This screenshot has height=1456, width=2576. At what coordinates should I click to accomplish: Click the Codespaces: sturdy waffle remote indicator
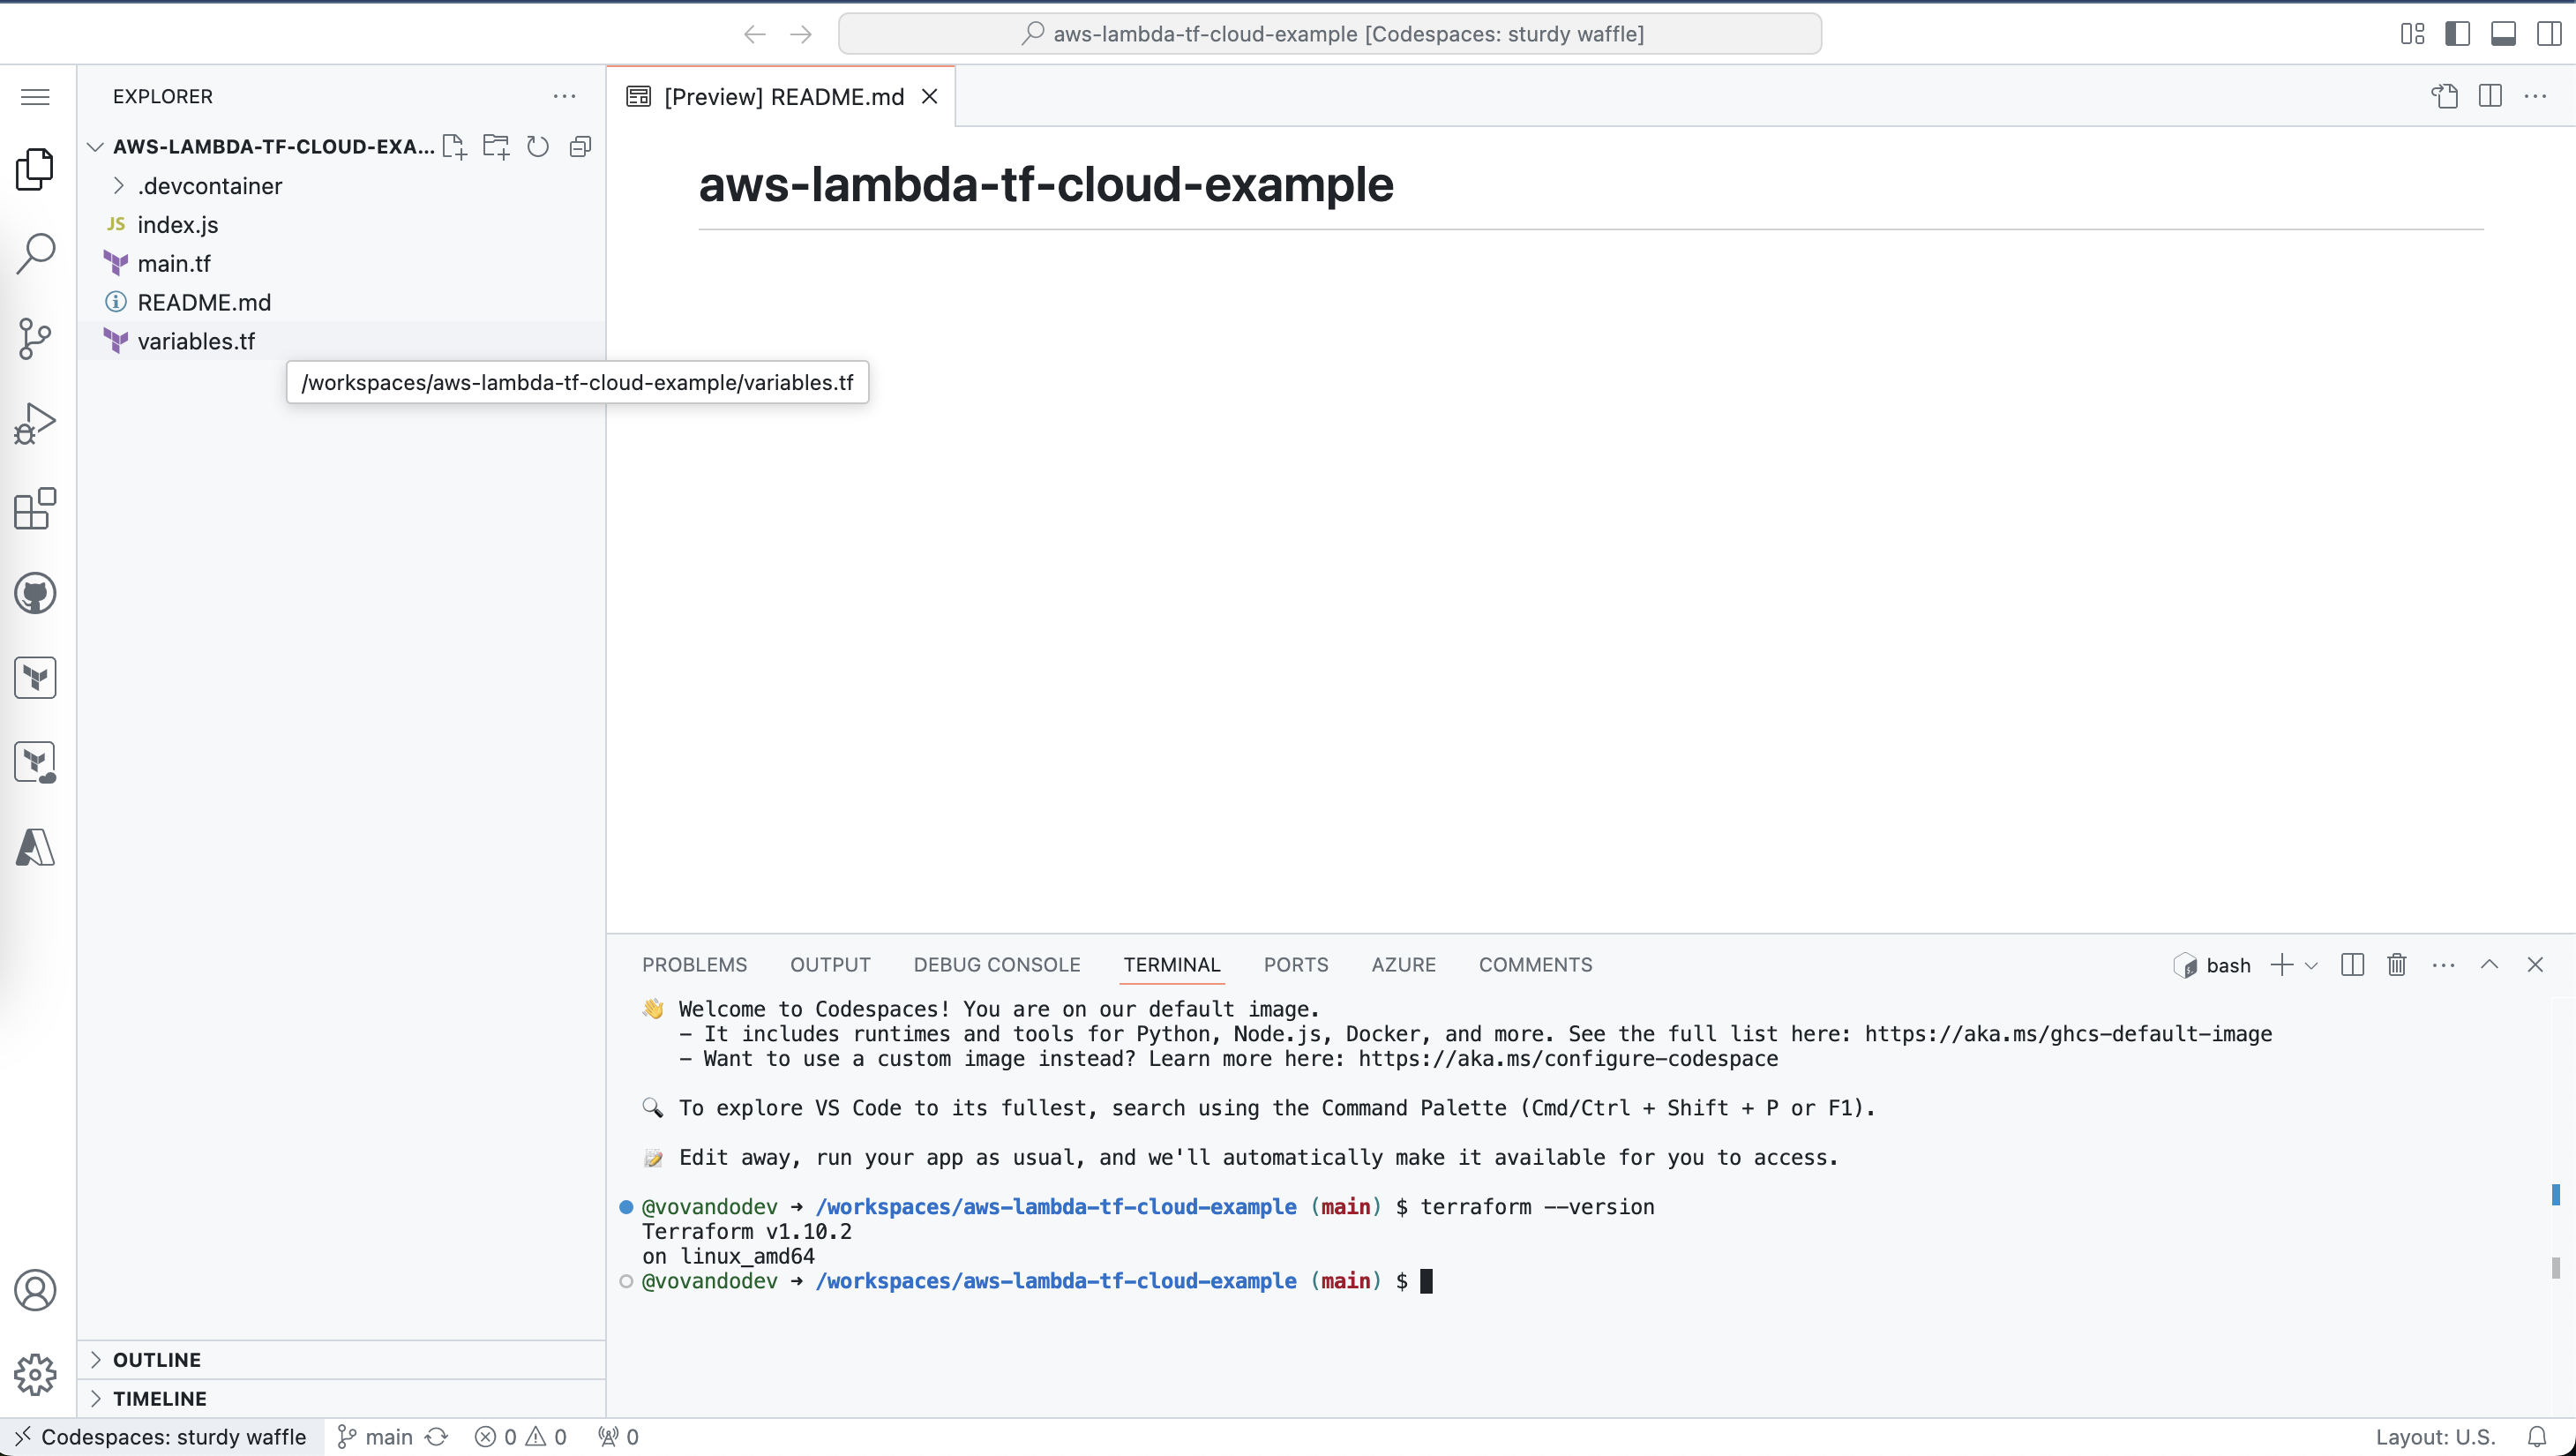(162, 1437)
